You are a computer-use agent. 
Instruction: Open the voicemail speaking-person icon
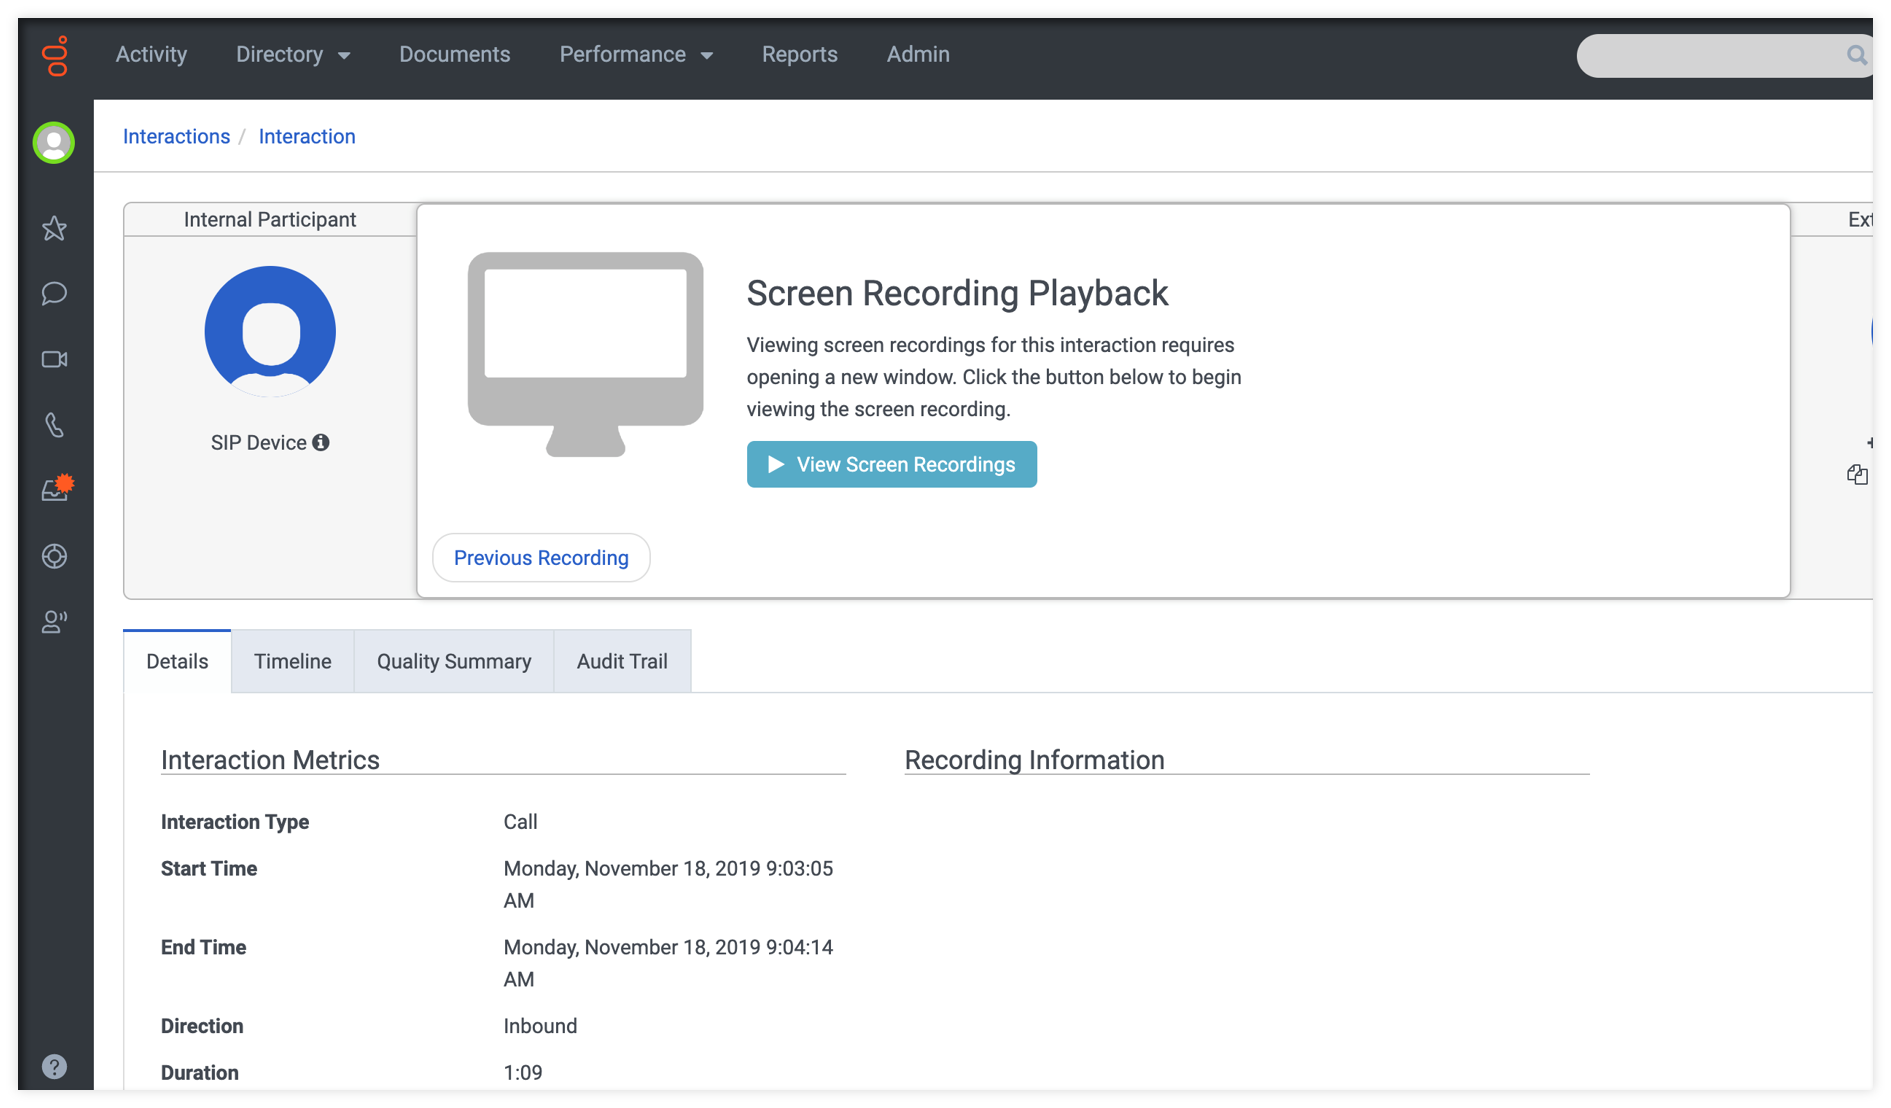coord(54,621)
